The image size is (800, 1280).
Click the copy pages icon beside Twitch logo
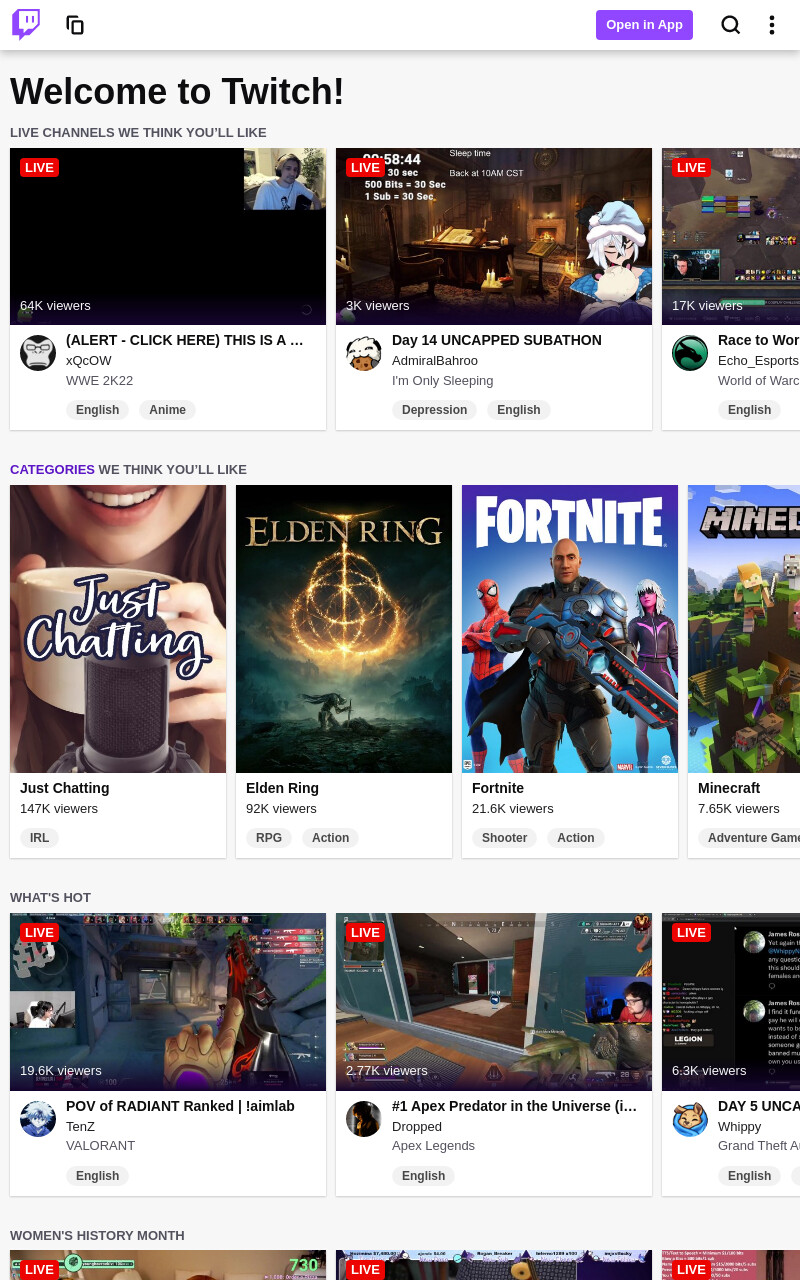tap(75, 25)
